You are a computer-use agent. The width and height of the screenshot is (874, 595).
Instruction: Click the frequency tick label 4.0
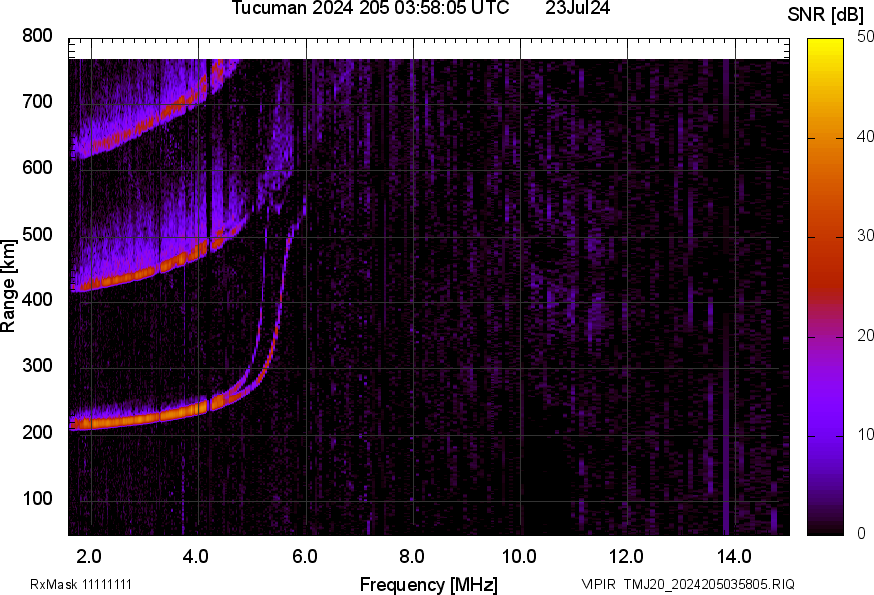coord(196,557)
